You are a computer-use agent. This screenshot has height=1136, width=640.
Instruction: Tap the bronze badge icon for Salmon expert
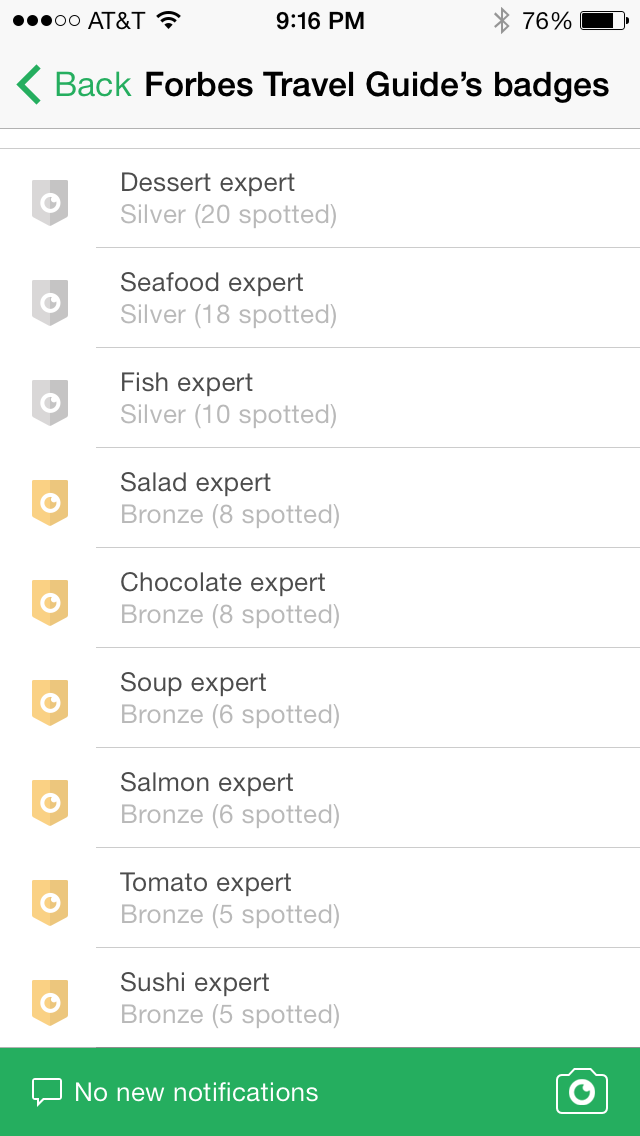(50, 802)
